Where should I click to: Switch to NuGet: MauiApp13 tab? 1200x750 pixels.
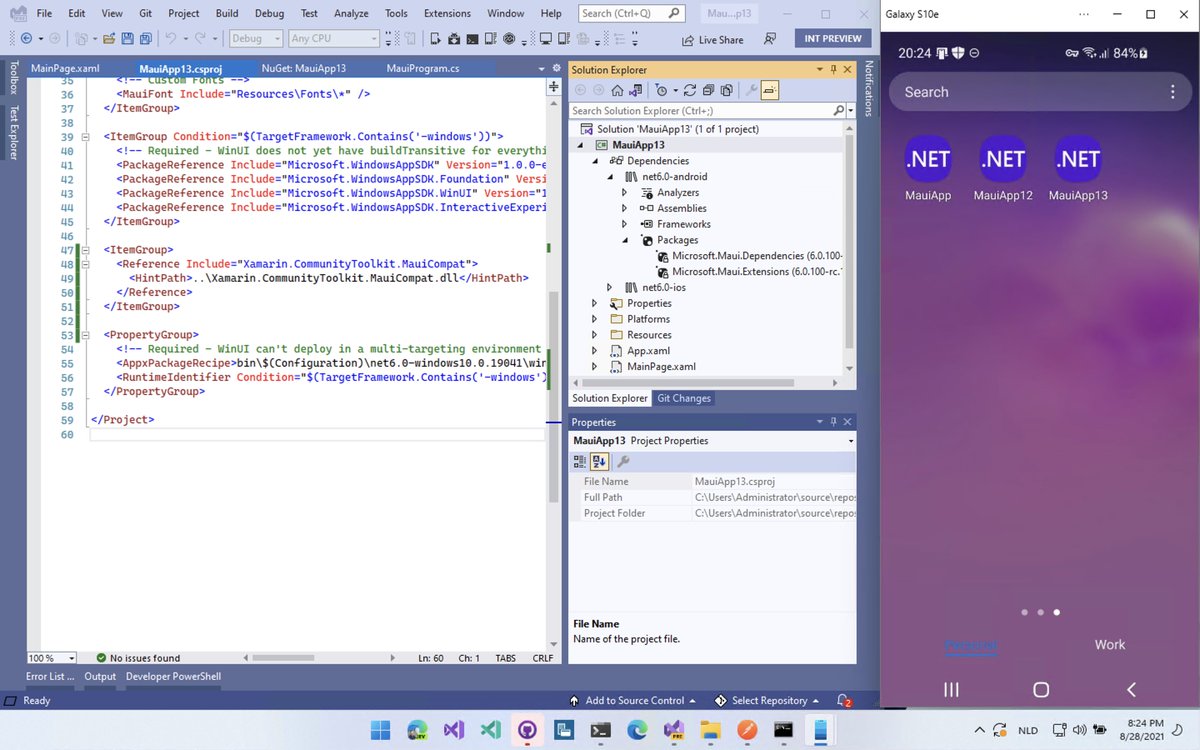pos(303,69)
